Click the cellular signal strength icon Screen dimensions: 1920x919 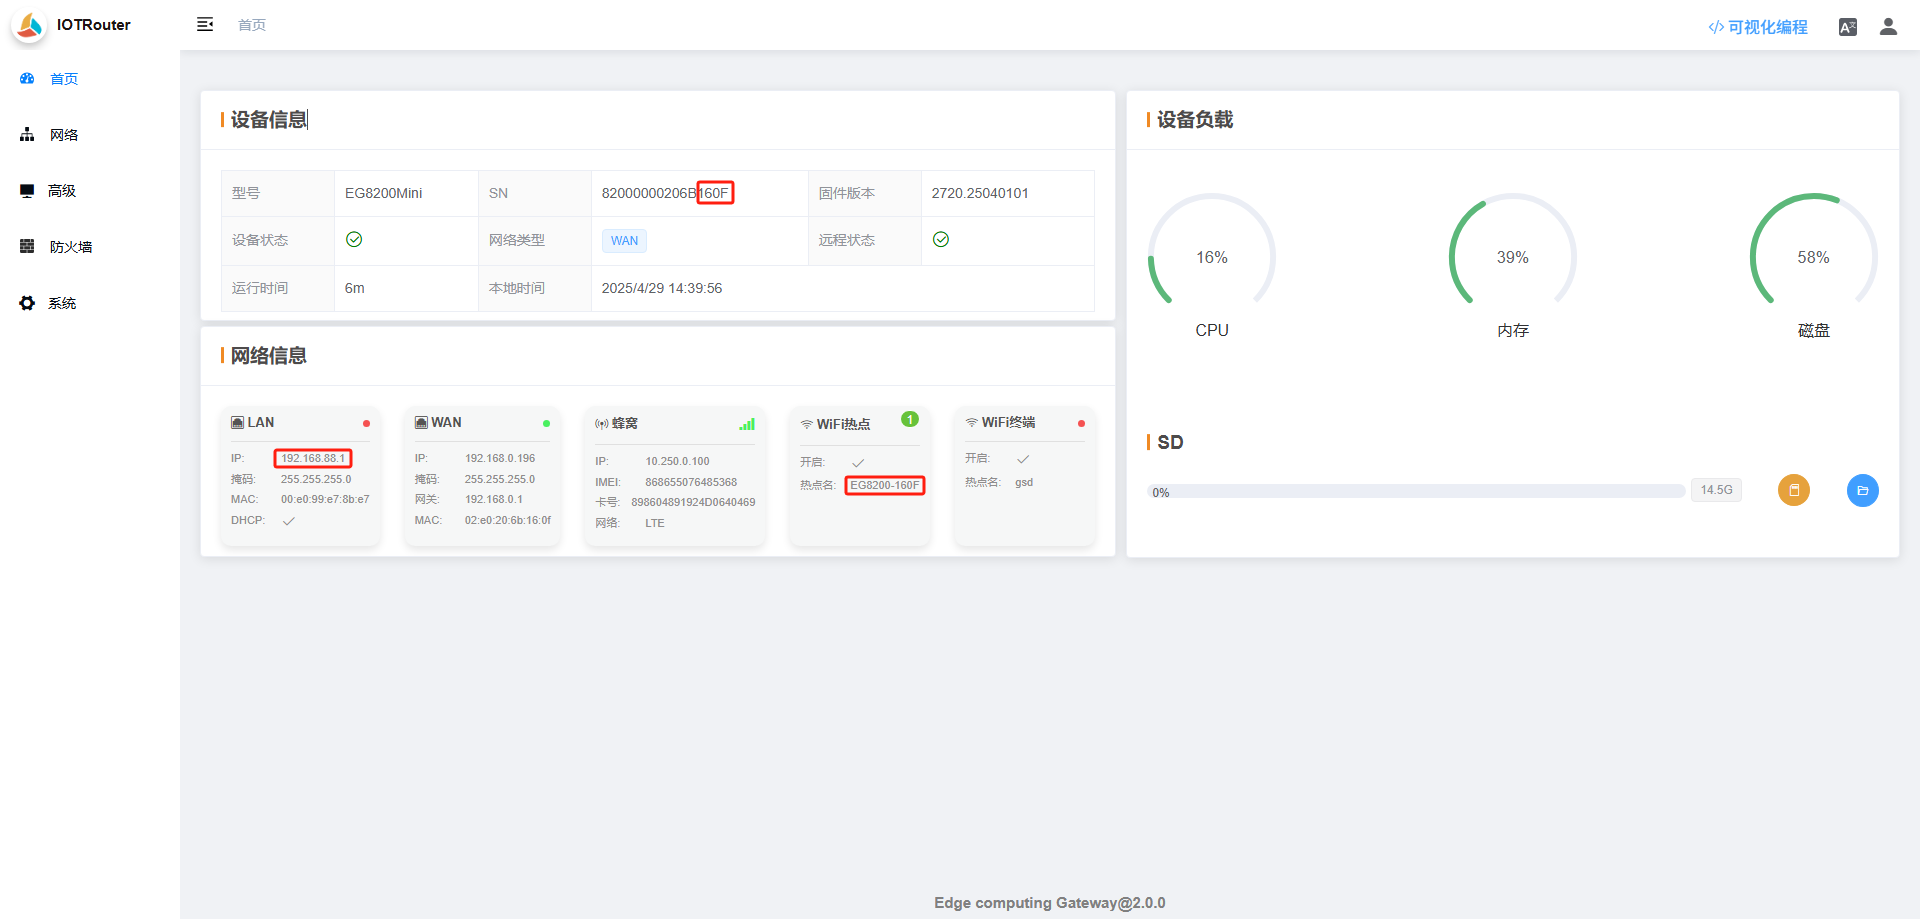pyautogui.click(x=747, y=424)
